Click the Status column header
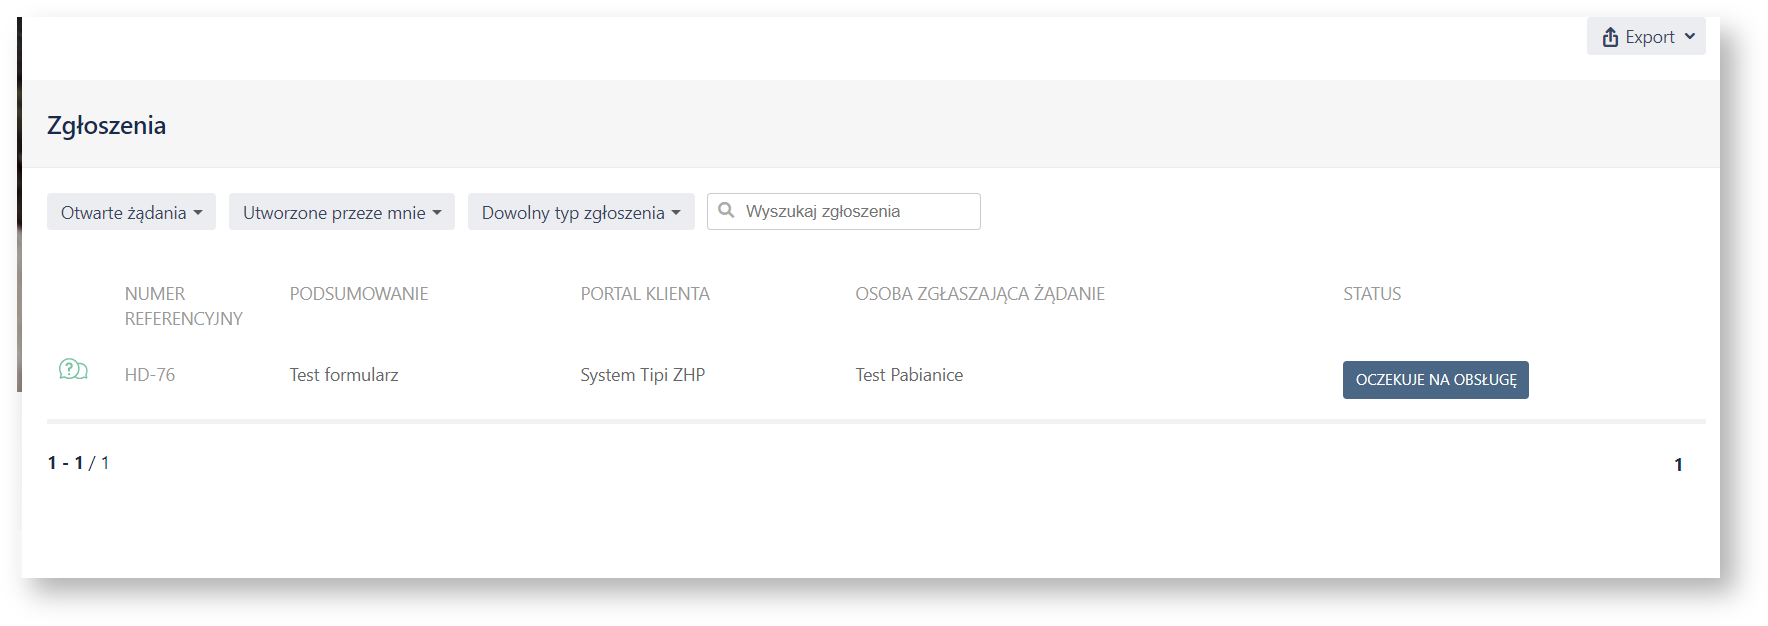The image size is (1768, 626). pos(1371,294)
